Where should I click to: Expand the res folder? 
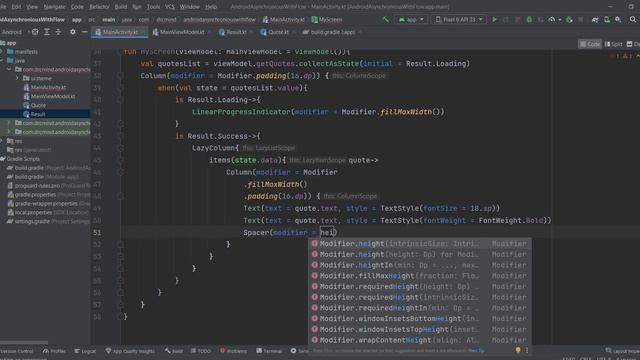(x=2, y=141)
